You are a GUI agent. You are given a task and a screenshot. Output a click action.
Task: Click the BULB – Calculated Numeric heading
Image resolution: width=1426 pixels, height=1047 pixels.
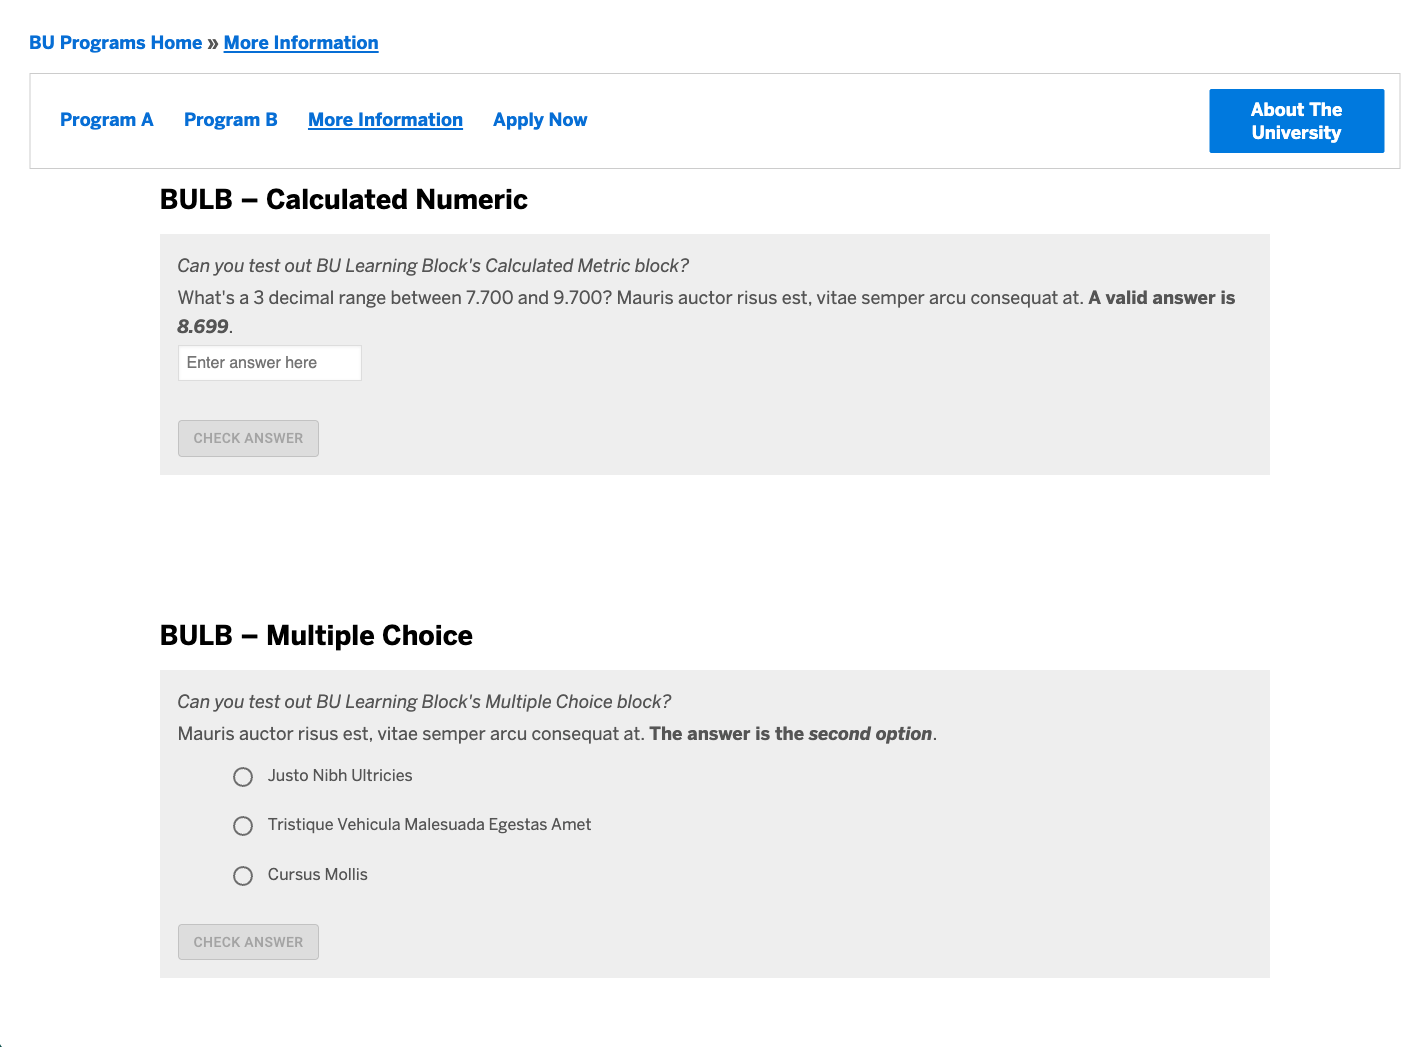click(x=343, y=200)
